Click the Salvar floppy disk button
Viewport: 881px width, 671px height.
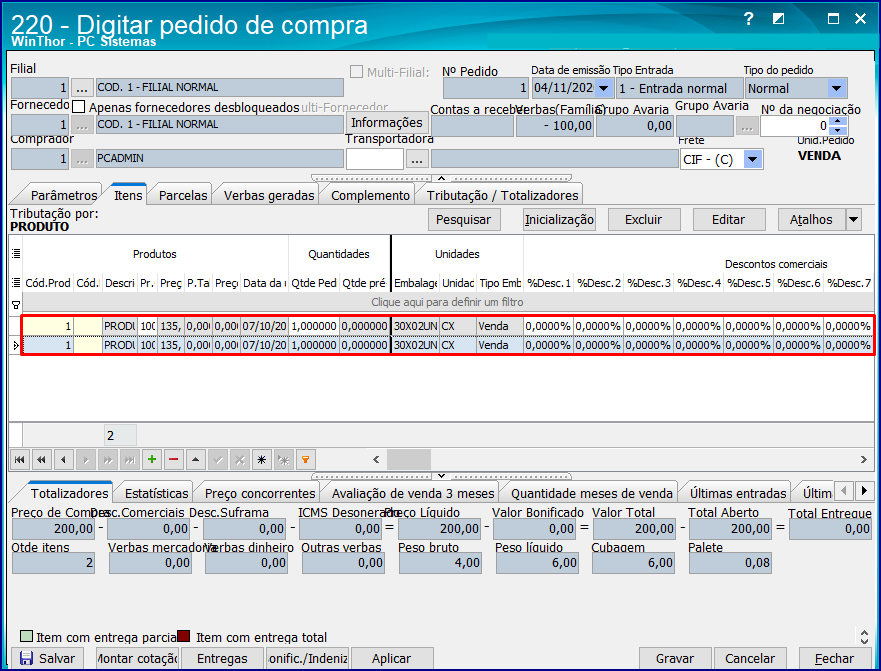[x=47, y=658]
